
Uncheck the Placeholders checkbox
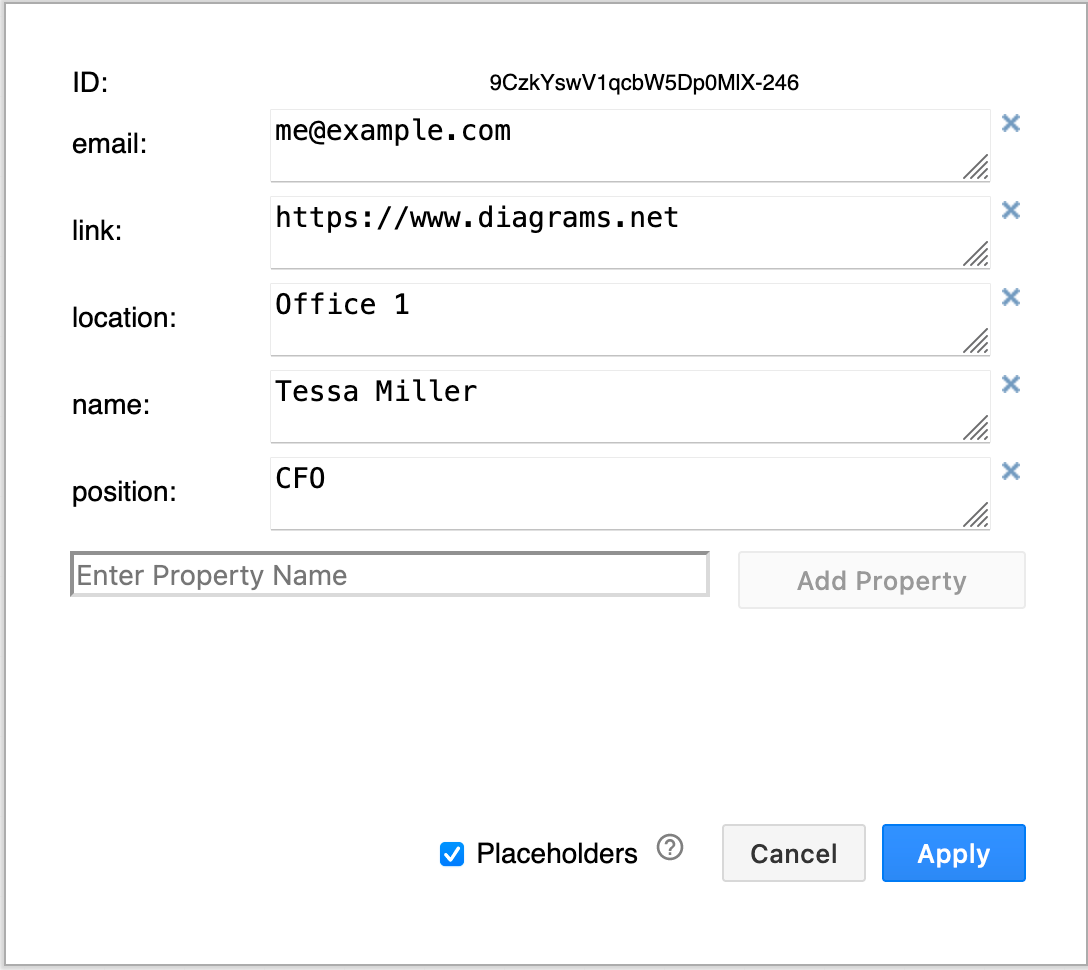coord(452,853)
